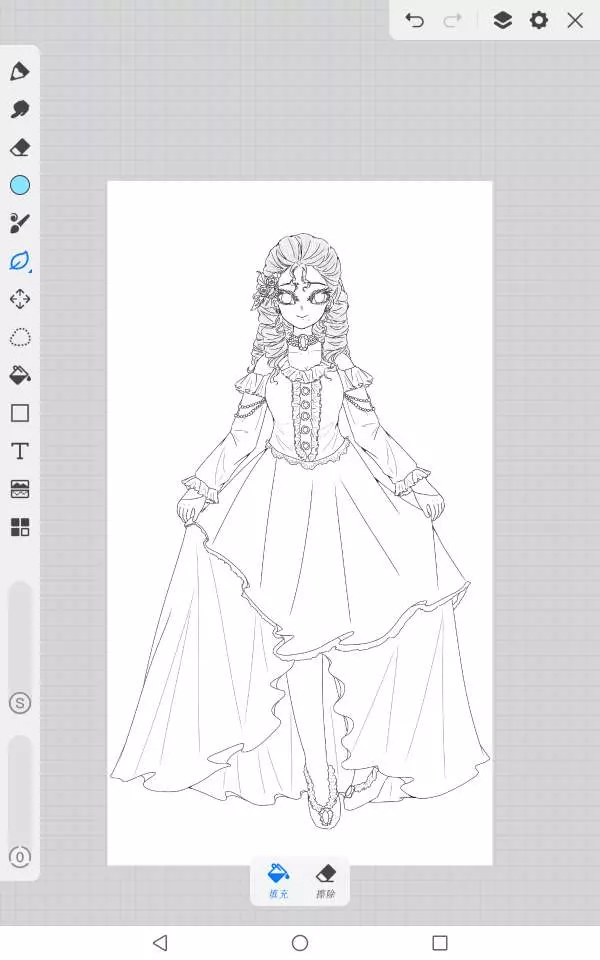This screenshot has height=960, width=600.
Task: Pick the eraser tool in the sidebar
Action: click(x=20, y=147)
